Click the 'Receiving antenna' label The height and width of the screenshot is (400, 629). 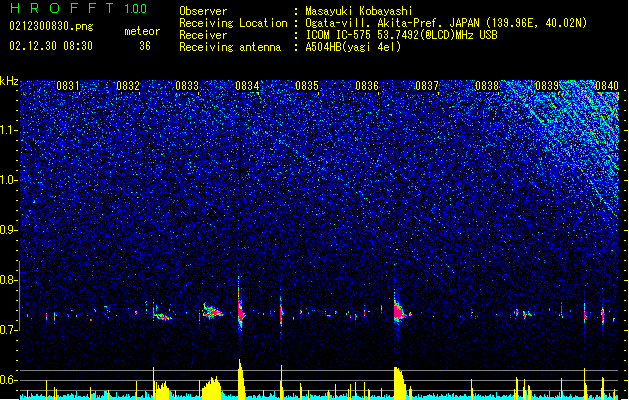[x=230, y=47]
